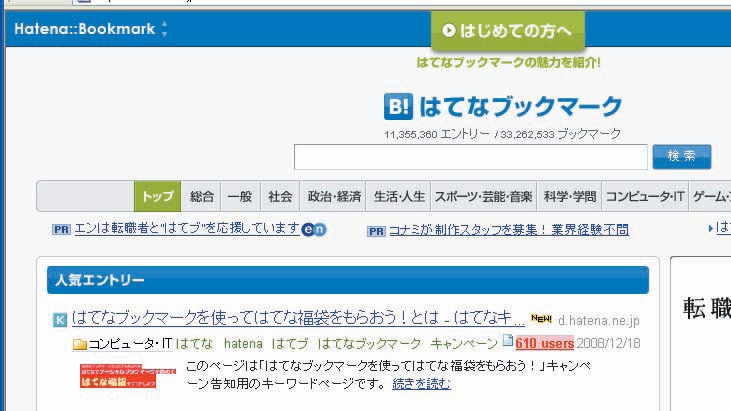The image size is (731, 411).
Task: Open the 生活・人生 category tab
Action: click(x=399, y=196)
